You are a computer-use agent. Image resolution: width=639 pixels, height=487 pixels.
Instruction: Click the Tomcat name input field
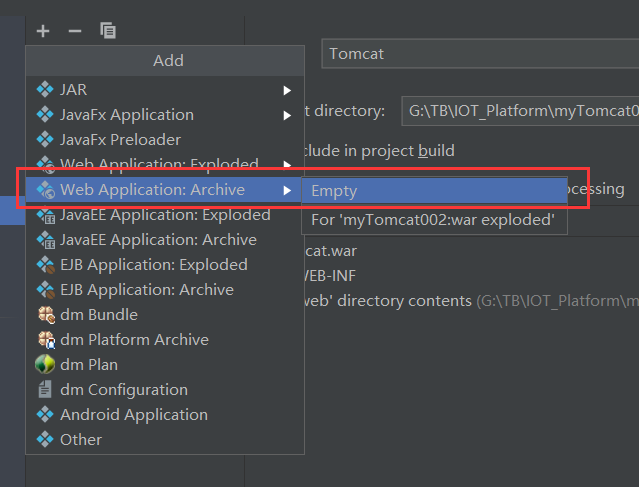(x=480, y=54)
